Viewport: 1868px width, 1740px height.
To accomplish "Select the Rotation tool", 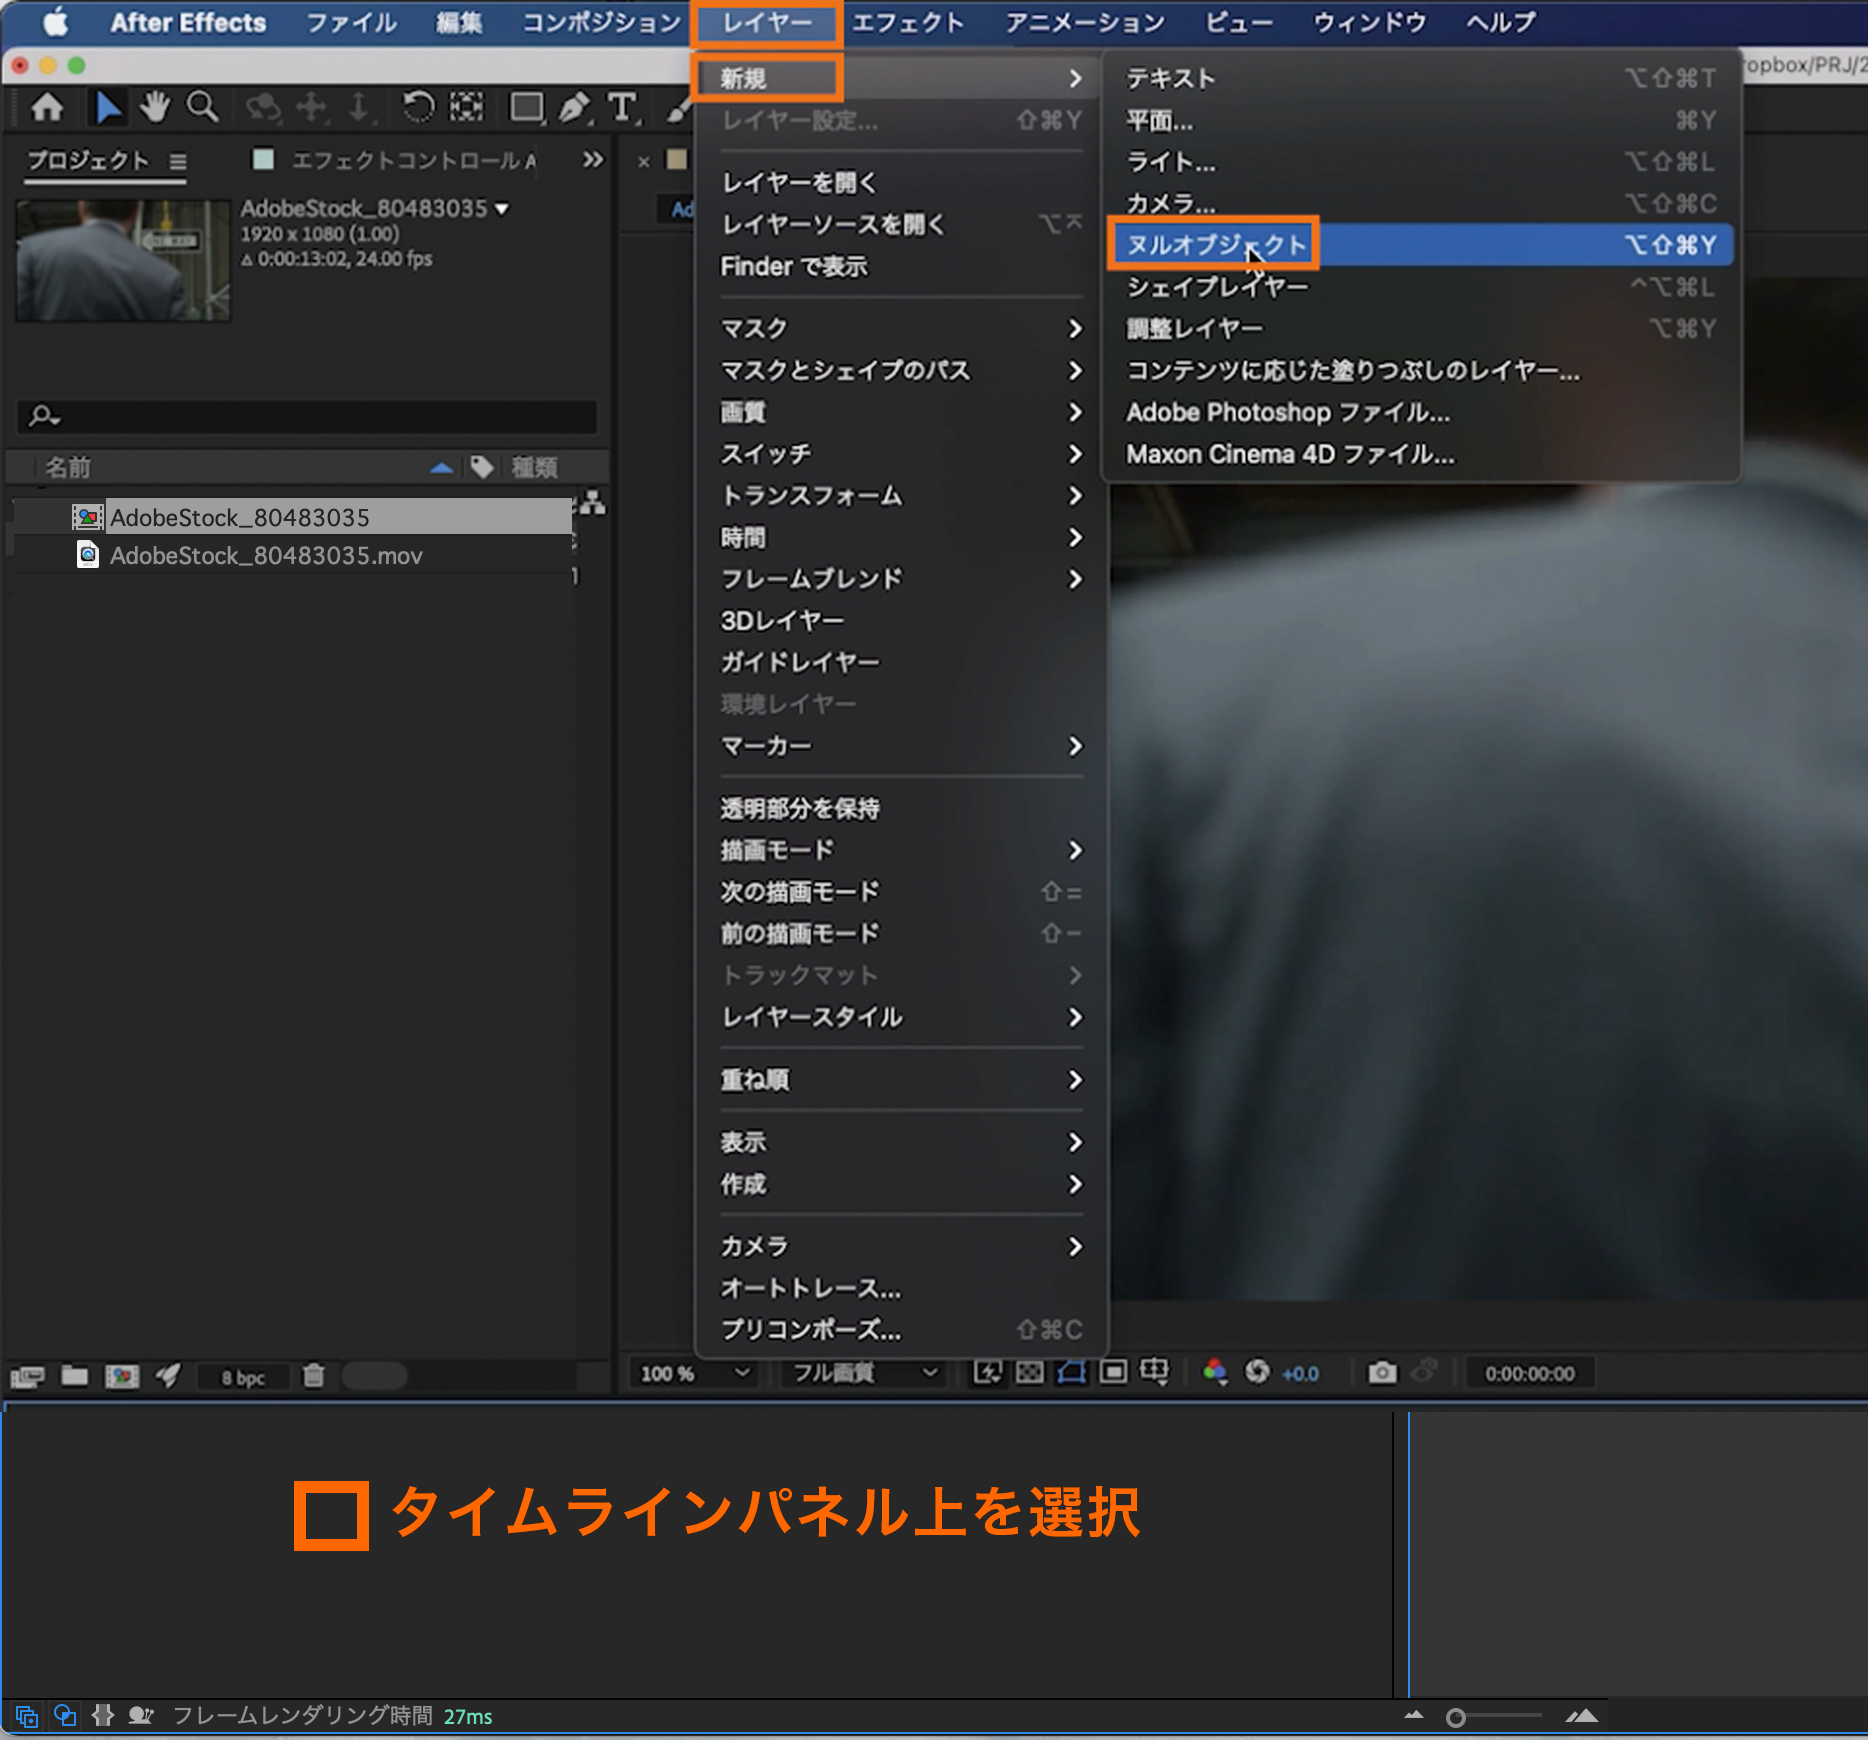I will (x=418, y=107).
